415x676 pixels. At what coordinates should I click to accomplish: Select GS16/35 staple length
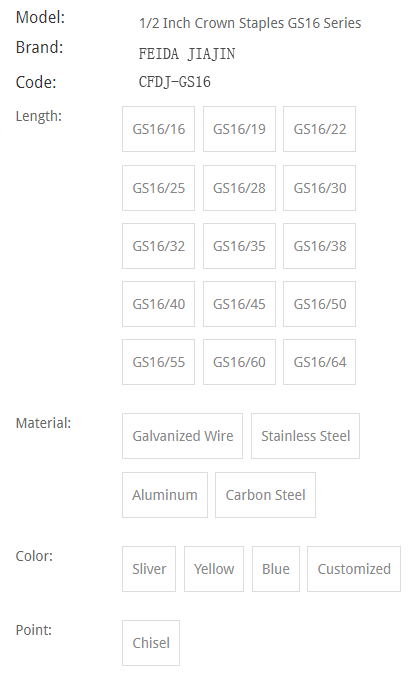[239, 246]
